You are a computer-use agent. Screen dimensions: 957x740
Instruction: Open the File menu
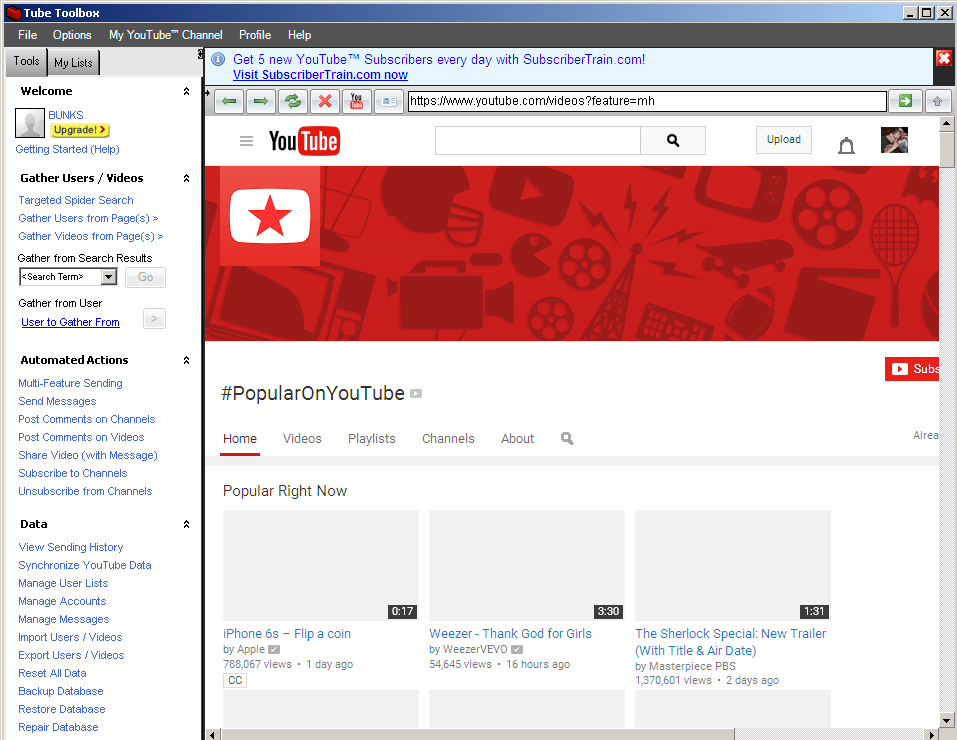[27, 35]
